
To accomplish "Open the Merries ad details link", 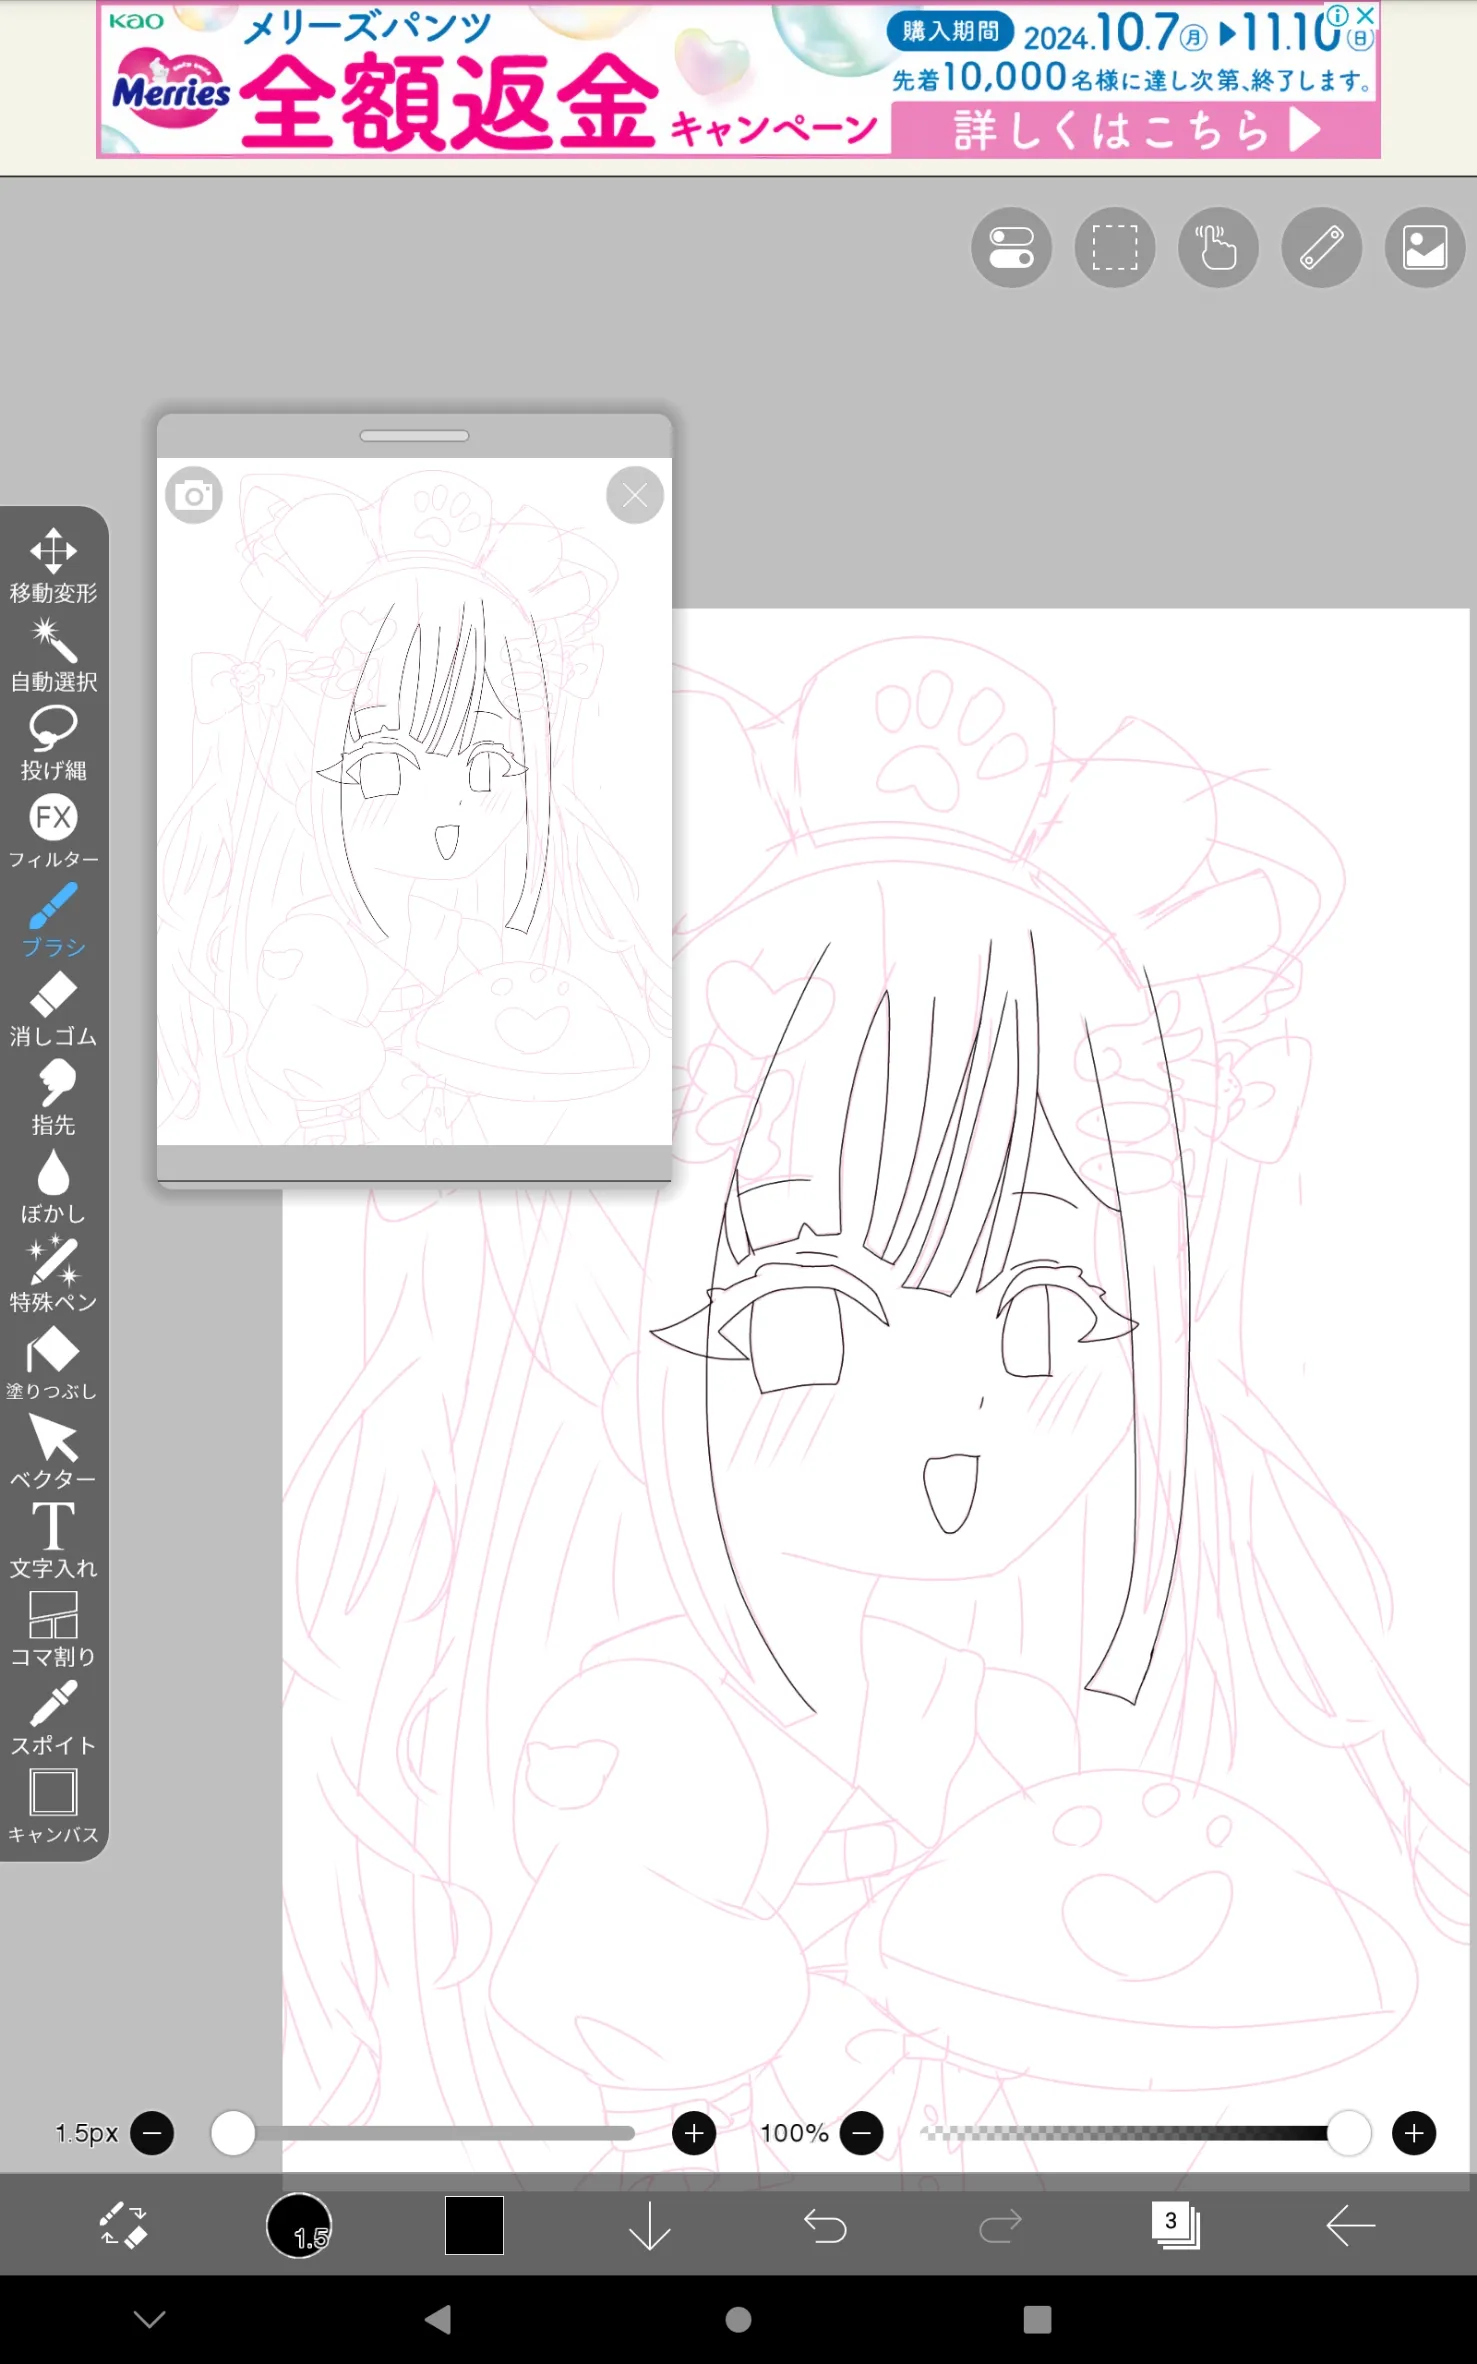I will point(1134,130).
